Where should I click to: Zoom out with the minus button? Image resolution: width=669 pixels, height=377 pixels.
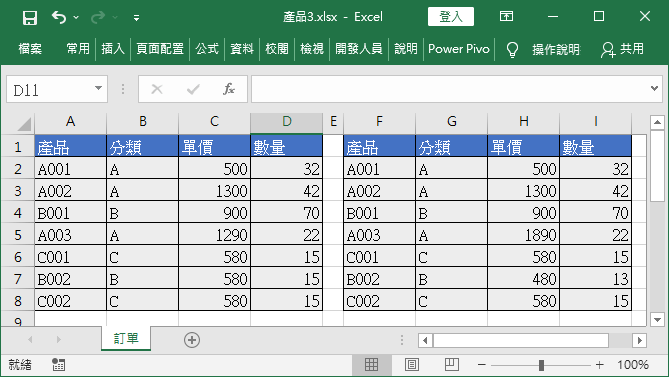click(482, 365)
